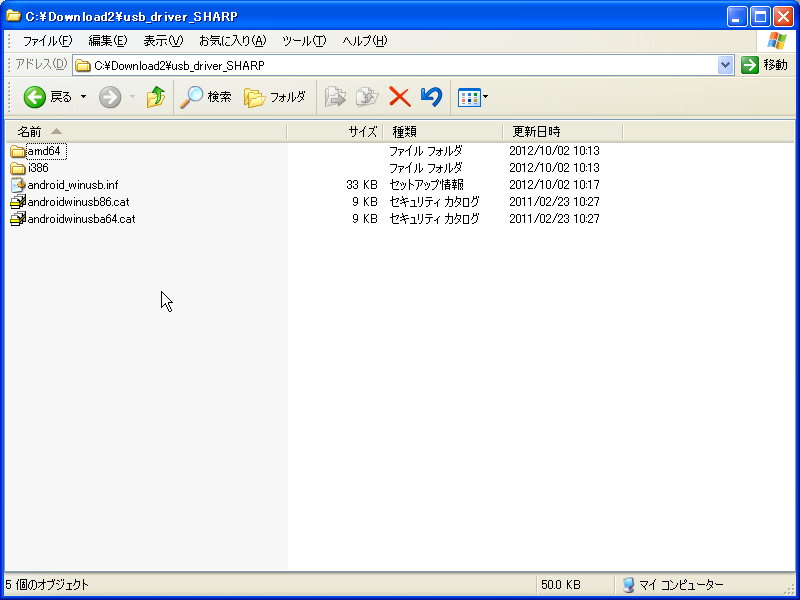Open the お気に入り(A) menu

233,41
